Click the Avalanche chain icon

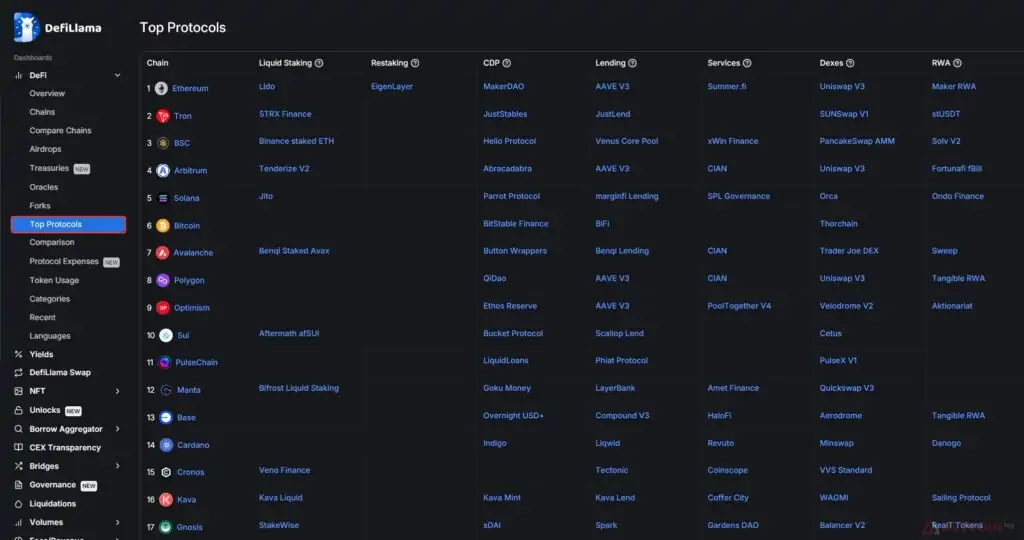click(163, 253)
